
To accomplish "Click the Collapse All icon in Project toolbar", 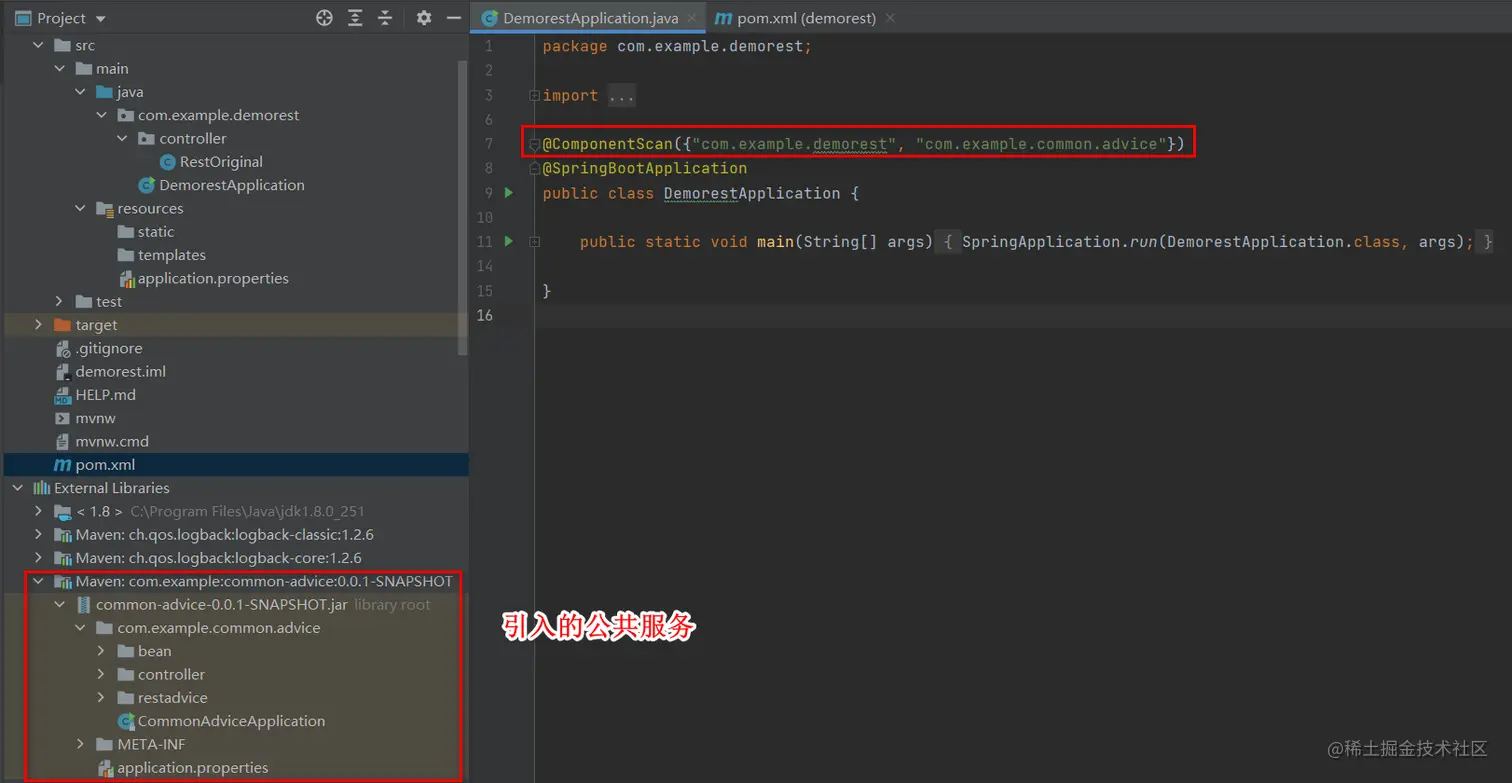I will tap(385, 18).
